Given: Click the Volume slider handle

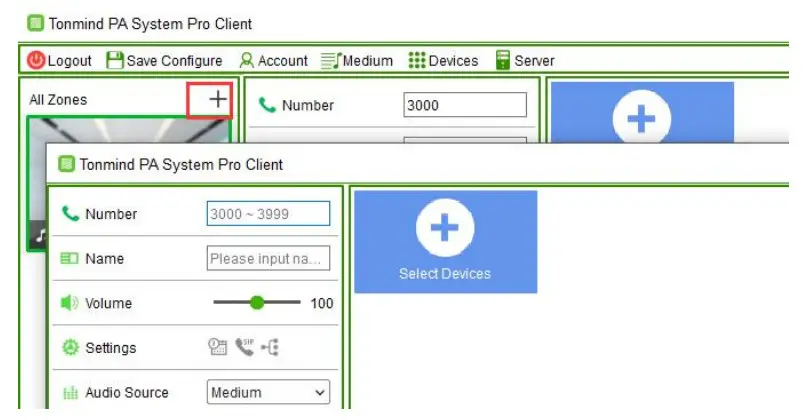Looking at the screenshot, I should pos(256,302).
